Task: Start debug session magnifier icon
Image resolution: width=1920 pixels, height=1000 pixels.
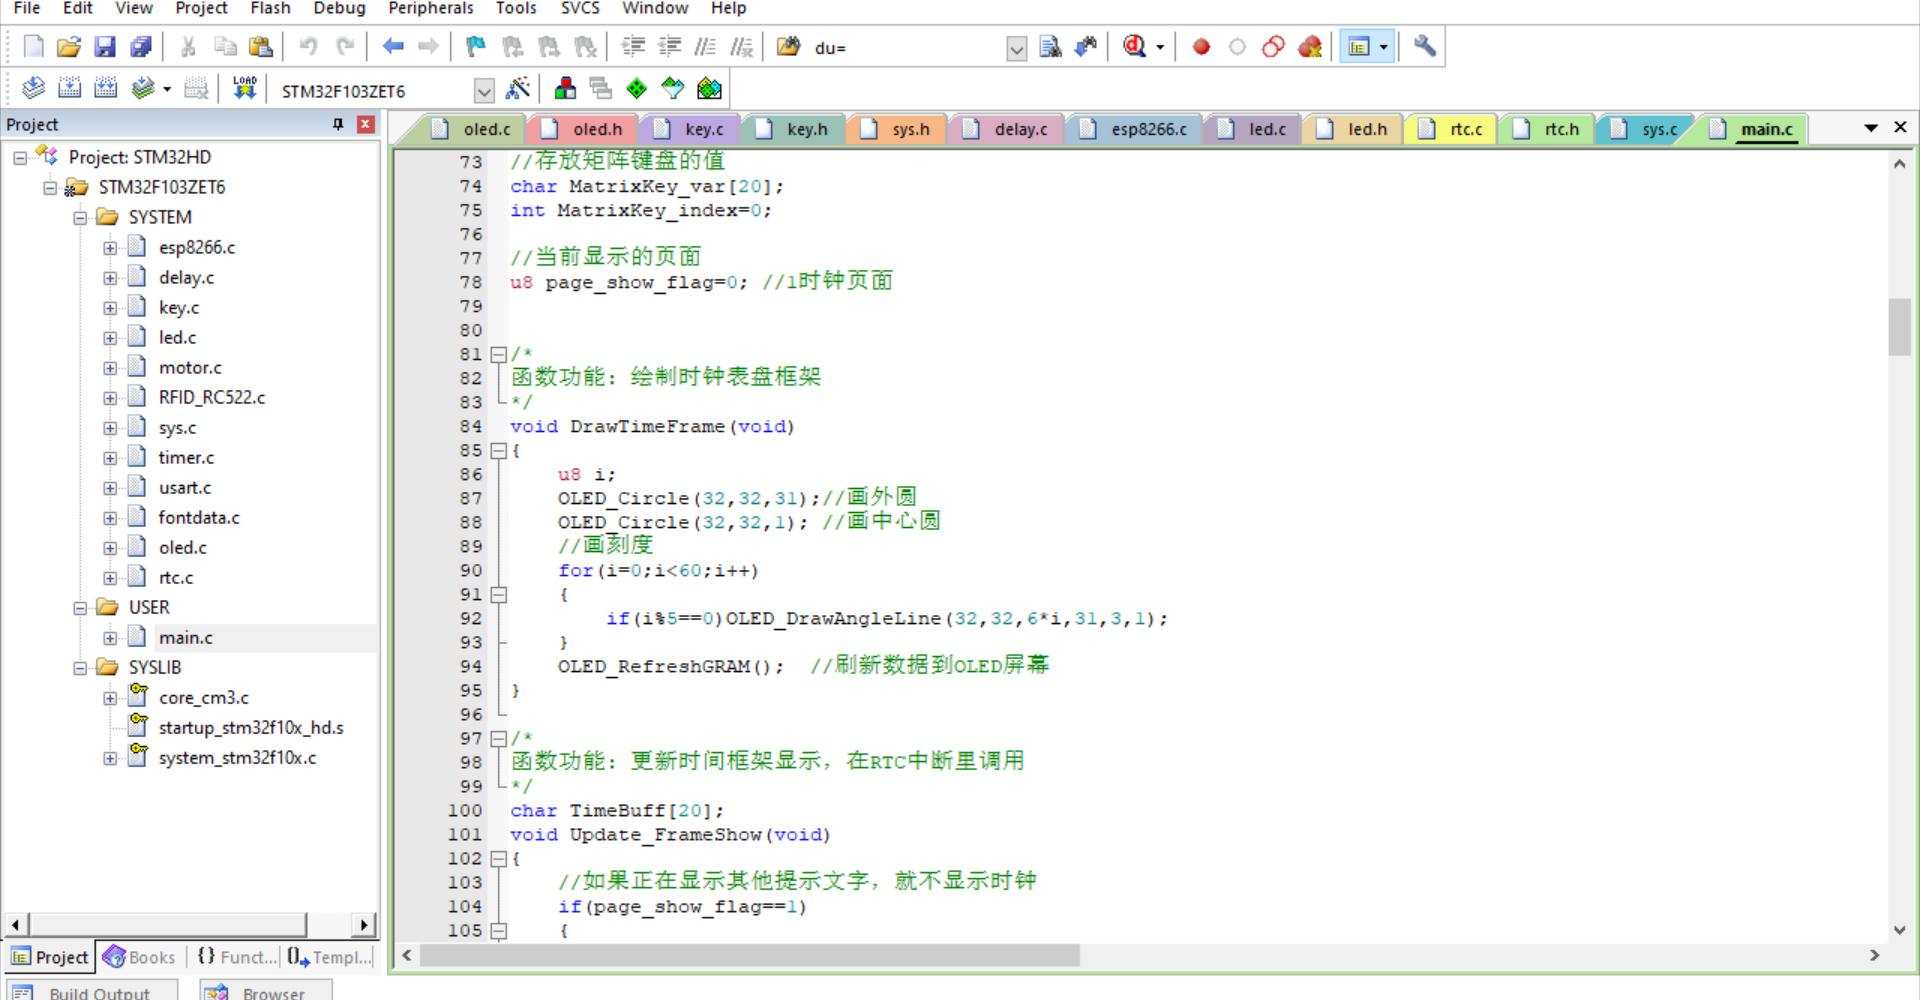Action: click(1134, 47)
